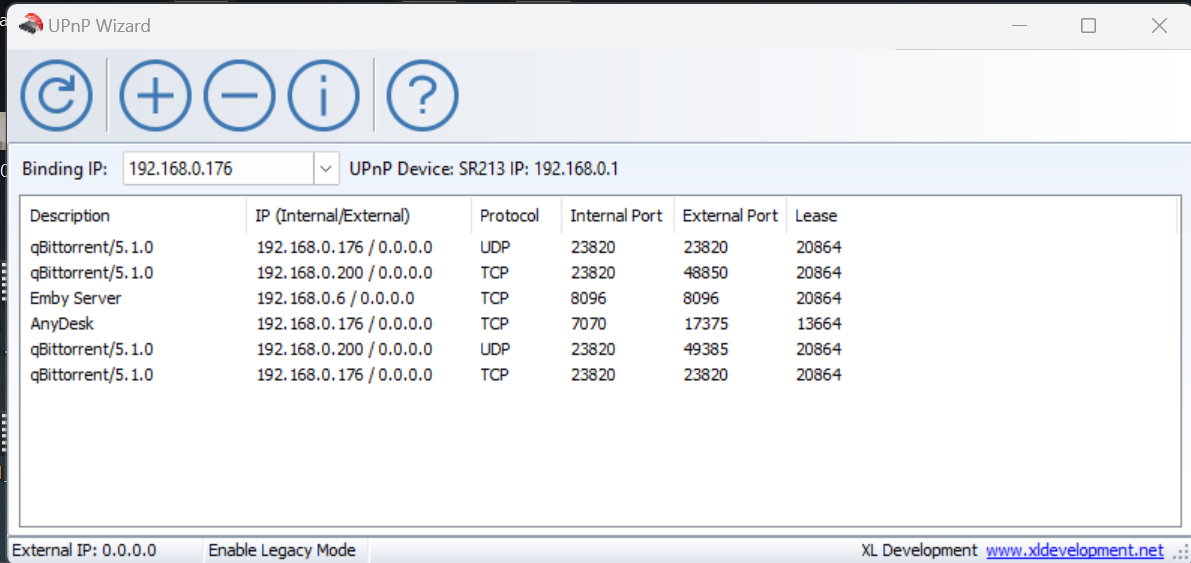Click the IP (Internal/External) column header
The image size is (1191, 563).
pyautogui.click(x=333, y=216)
